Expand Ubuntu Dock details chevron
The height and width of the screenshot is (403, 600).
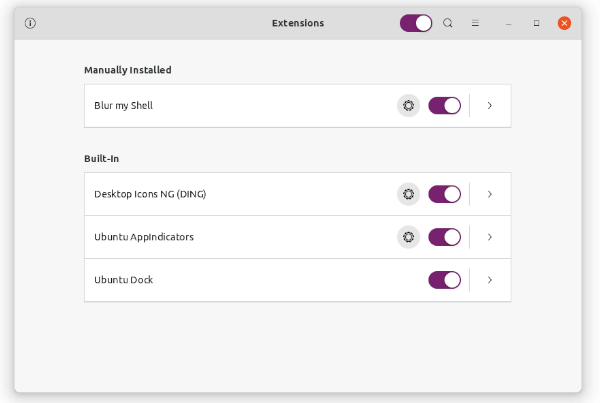tap(490, 280)
